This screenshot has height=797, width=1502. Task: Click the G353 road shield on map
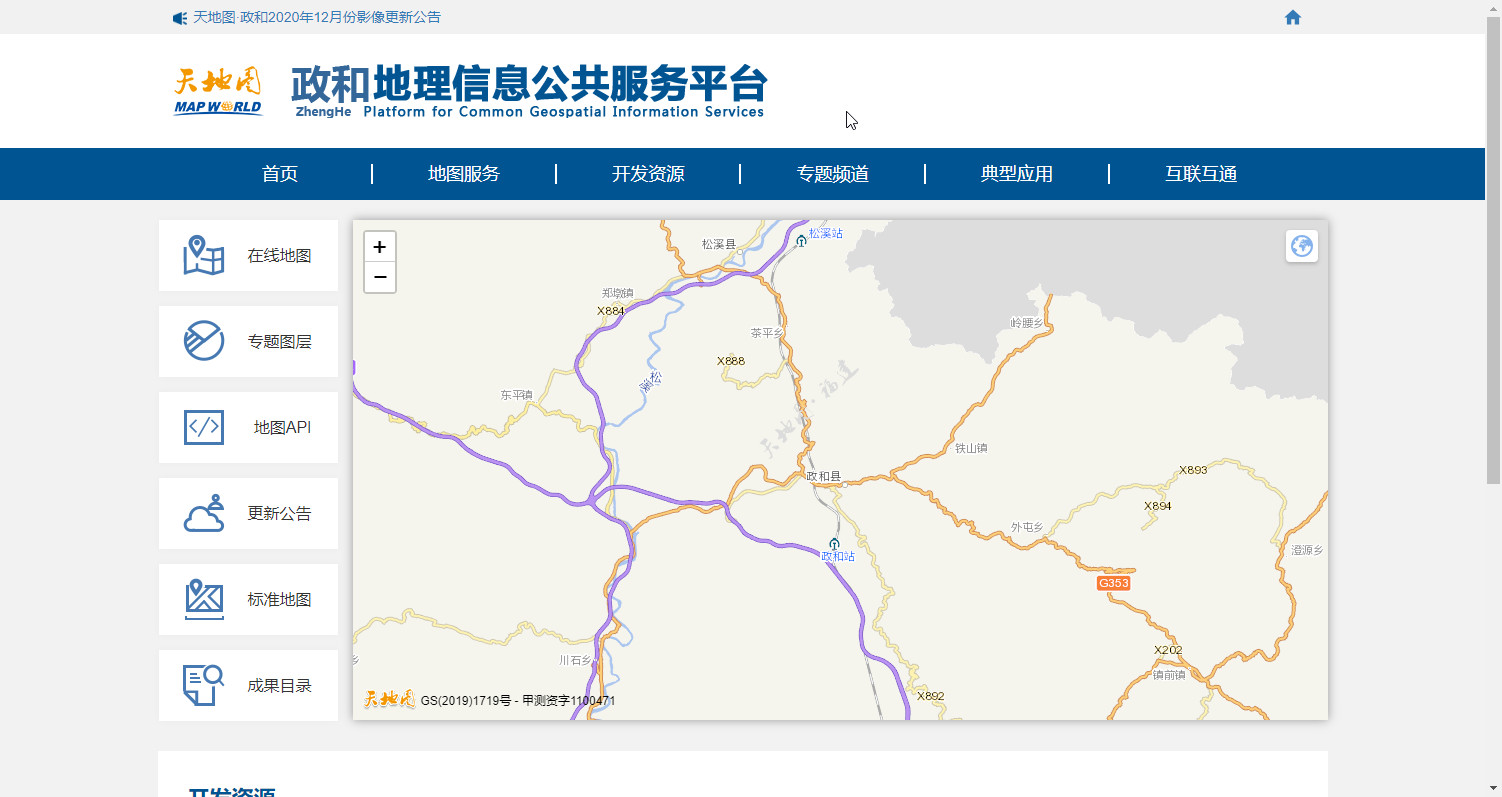tap(1113, 583)
